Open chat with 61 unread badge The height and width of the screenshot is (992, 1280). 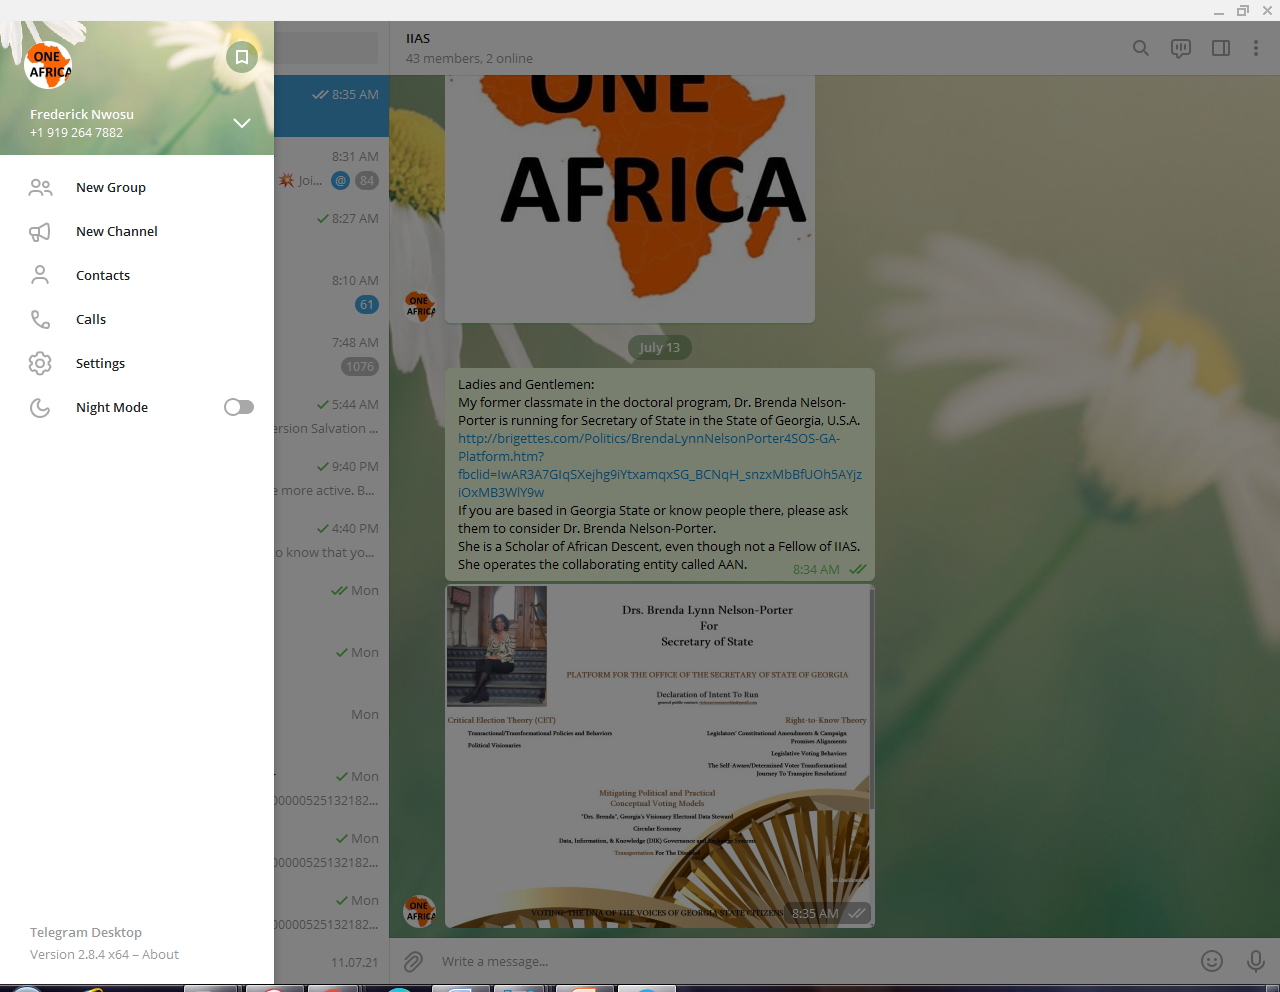331,292
